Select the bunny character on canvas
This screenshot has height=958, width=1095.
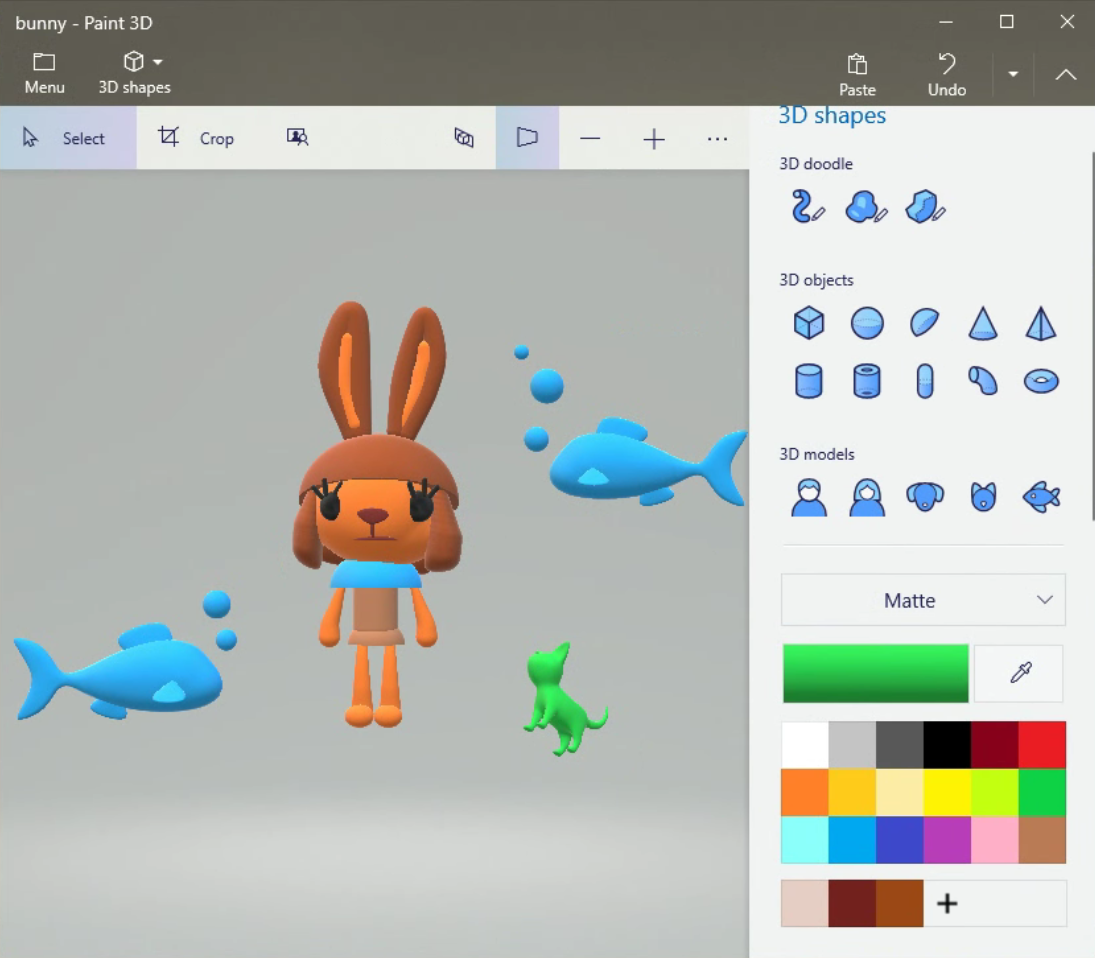pyautogui.click(x=376, y=514)
